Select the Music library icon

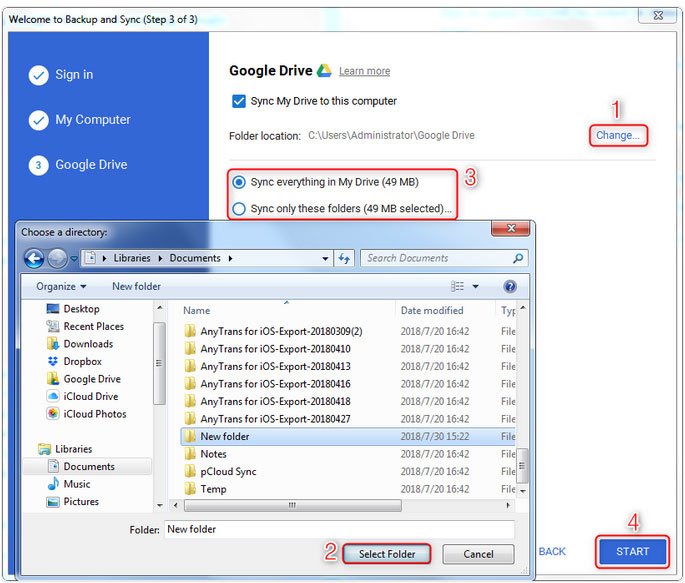(53, 483)
